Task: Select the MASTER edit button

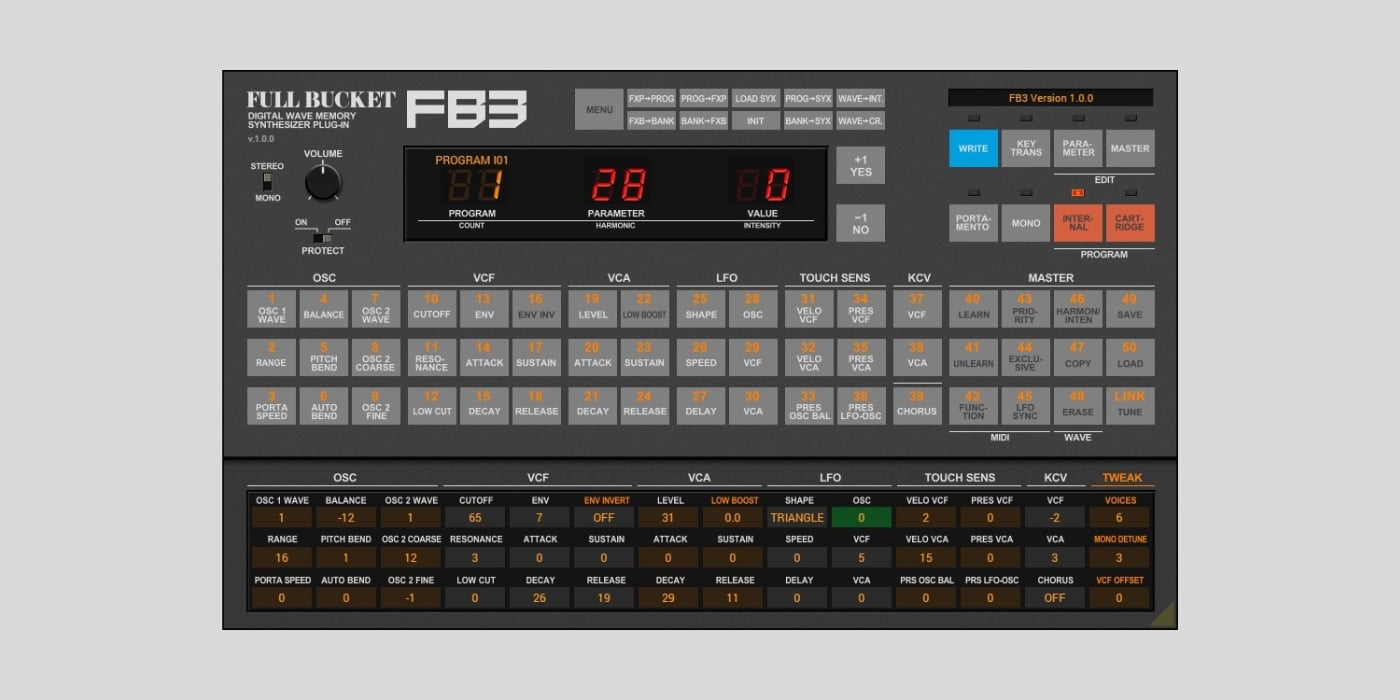Action: [1130, 148]
